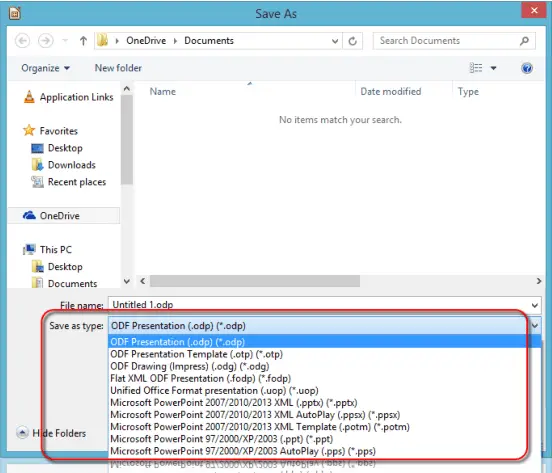Click the Save as type combo box

tap(324, 326)
